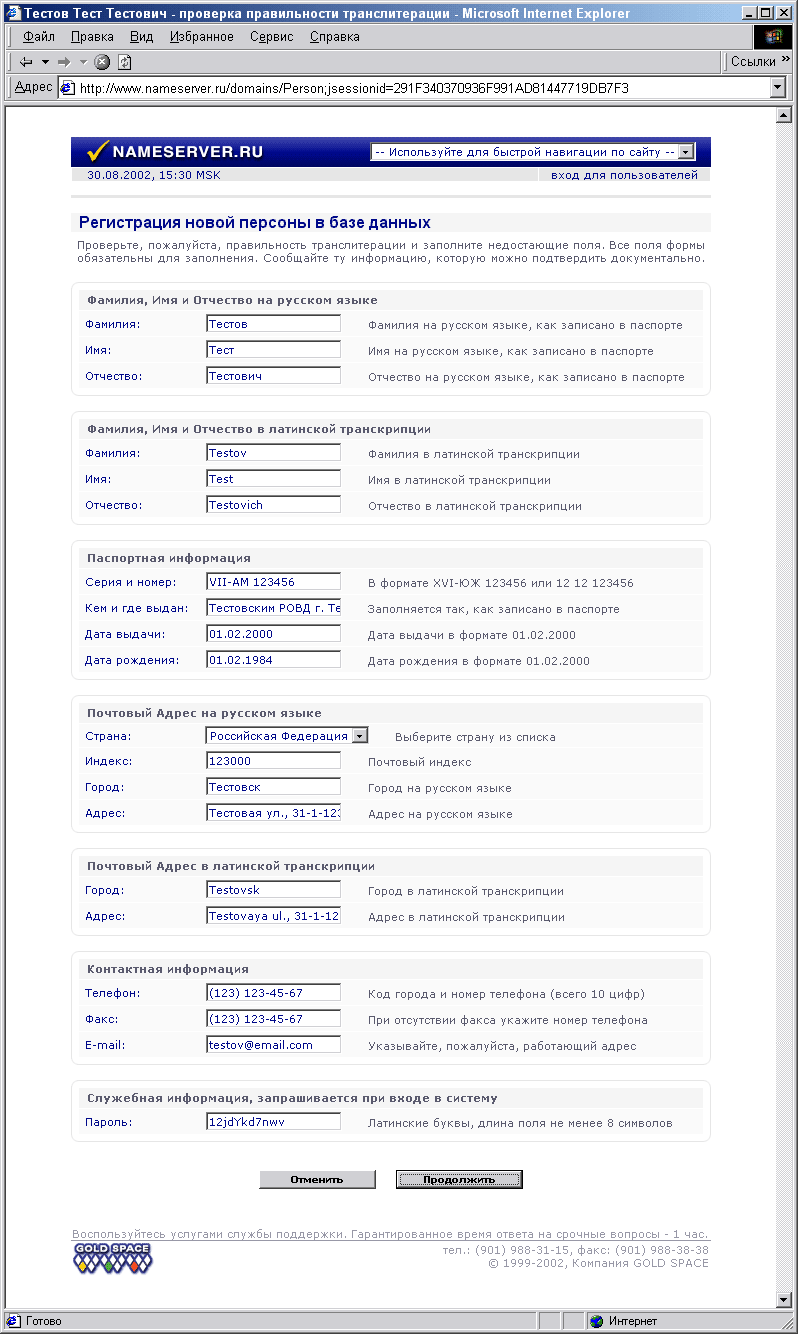Open the address bar URL dropdown
The image size is (798, 1334).
coord(778,88)
